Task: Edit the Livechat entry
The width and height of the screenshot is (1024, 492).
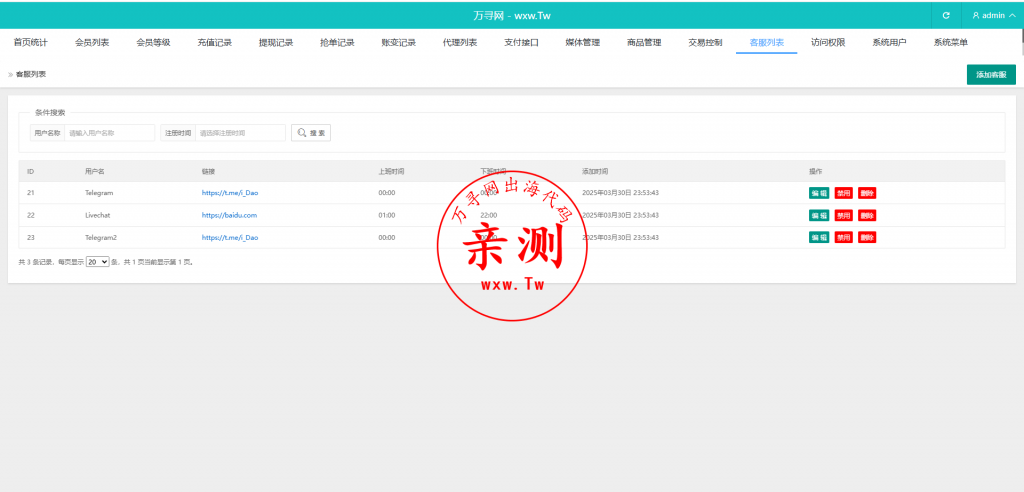Action: click(819, 215)
